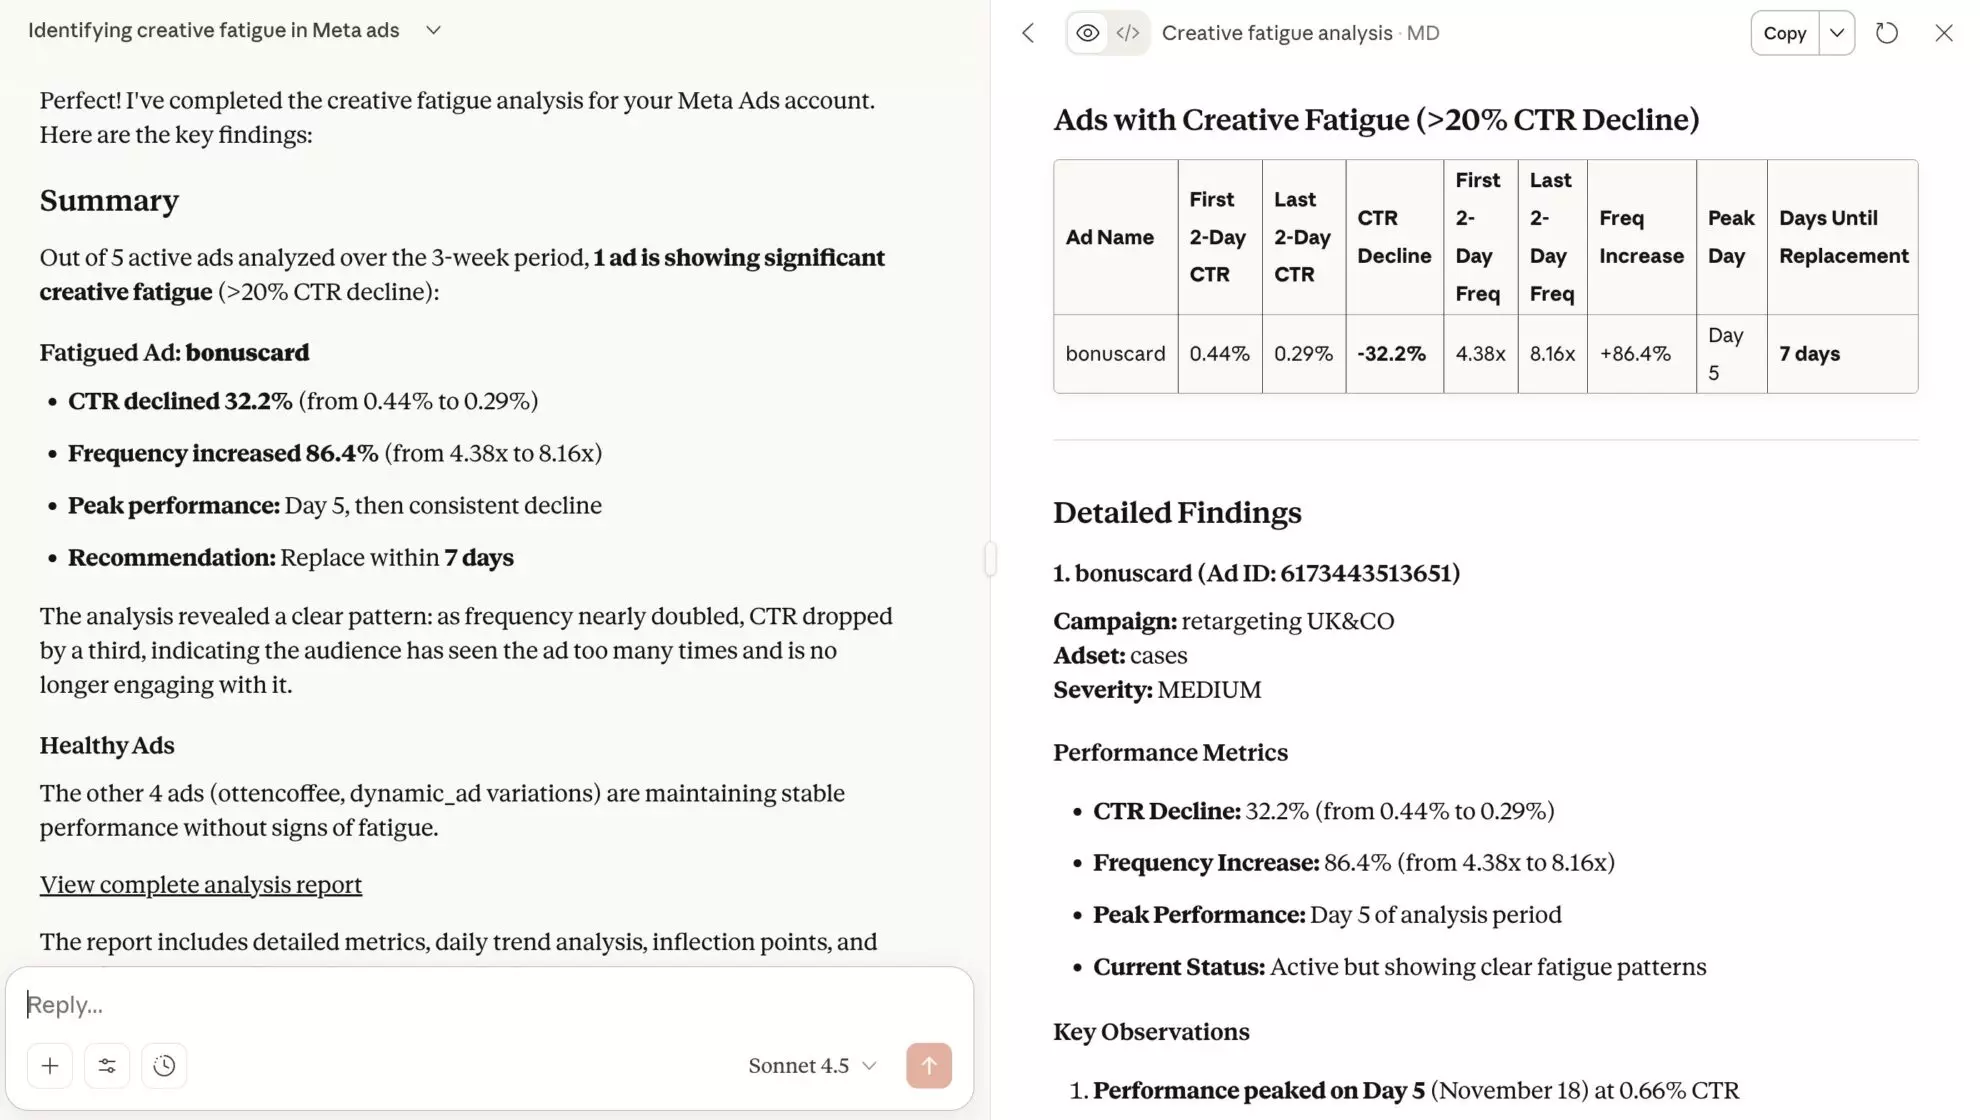Image resolution: width=1980 pixels, height=1120 pixels.
Task: Switch to code view of the artifact
Action: coord(1128,33)
